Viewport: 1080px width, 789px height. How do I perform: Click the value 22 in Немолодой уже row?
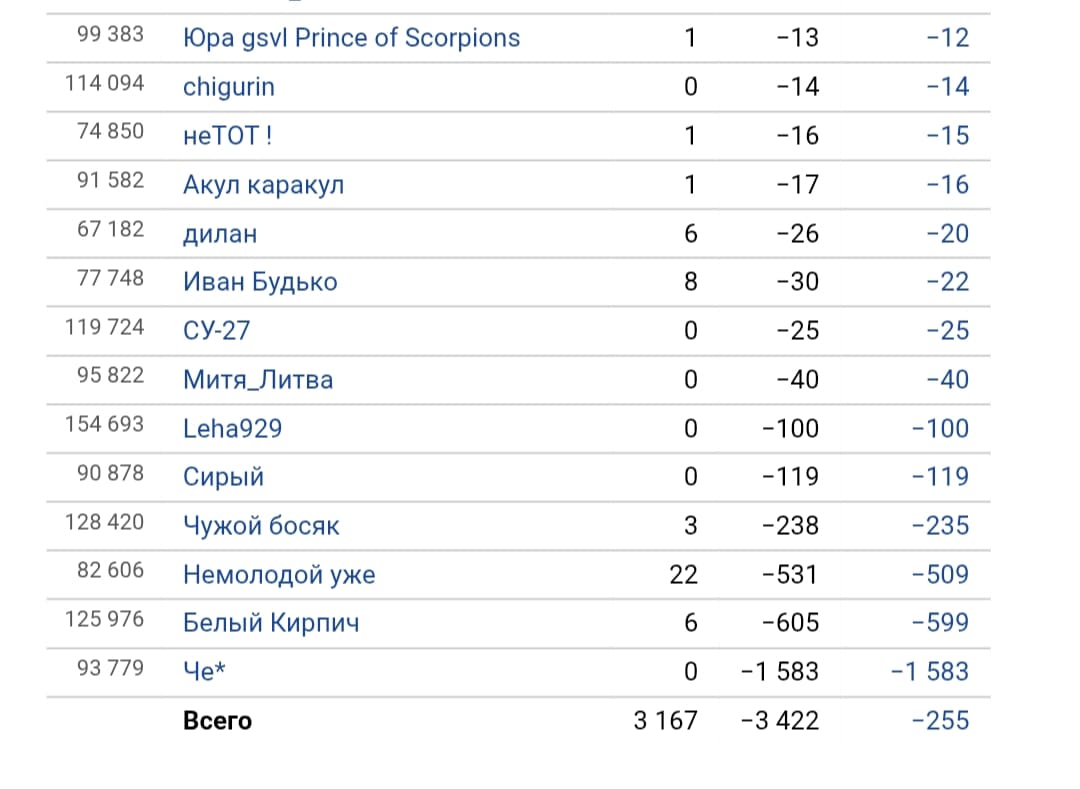684,575
